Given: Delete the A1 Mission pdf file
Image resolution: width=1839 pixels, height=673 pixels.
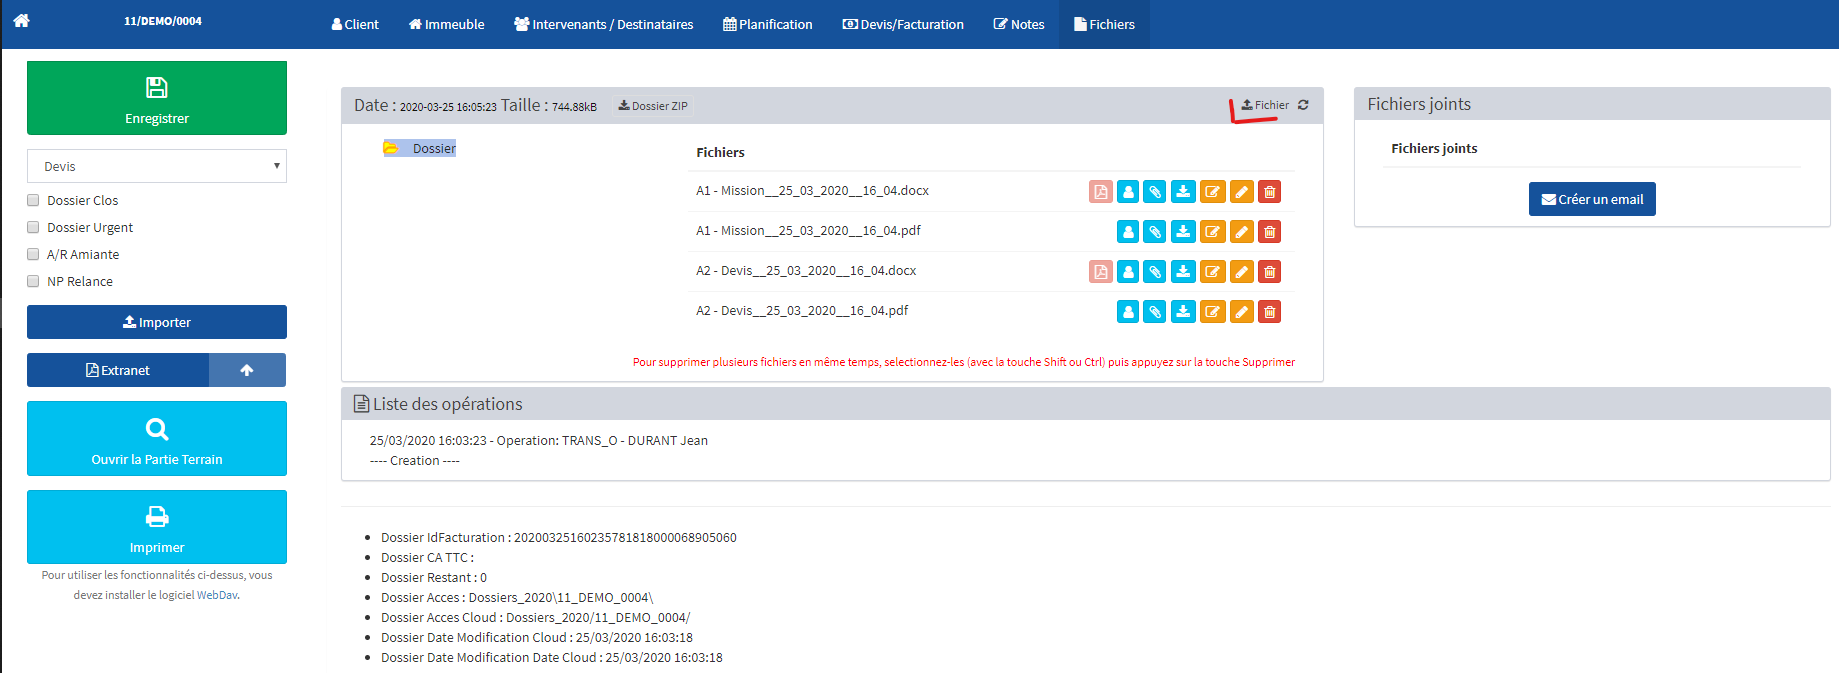Looking at the screenshot, I should (x=1269, y=232).
